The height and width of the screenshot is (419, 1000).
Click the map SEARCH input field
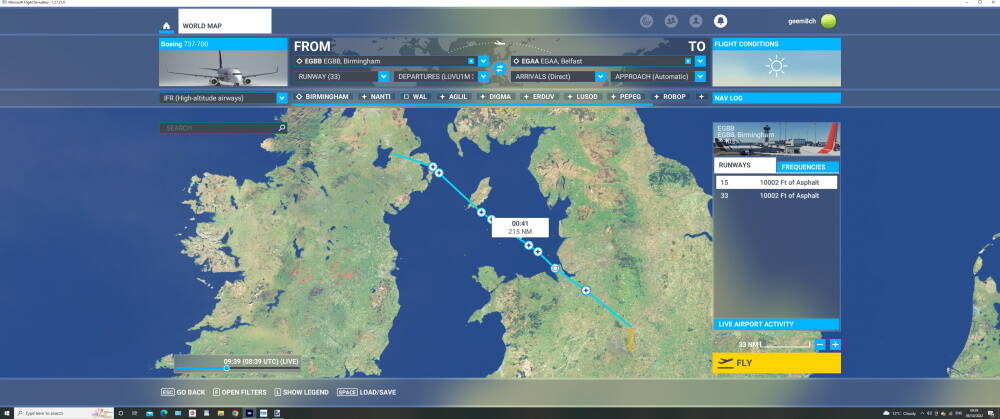pyautogui.click(x=223, y=128)
